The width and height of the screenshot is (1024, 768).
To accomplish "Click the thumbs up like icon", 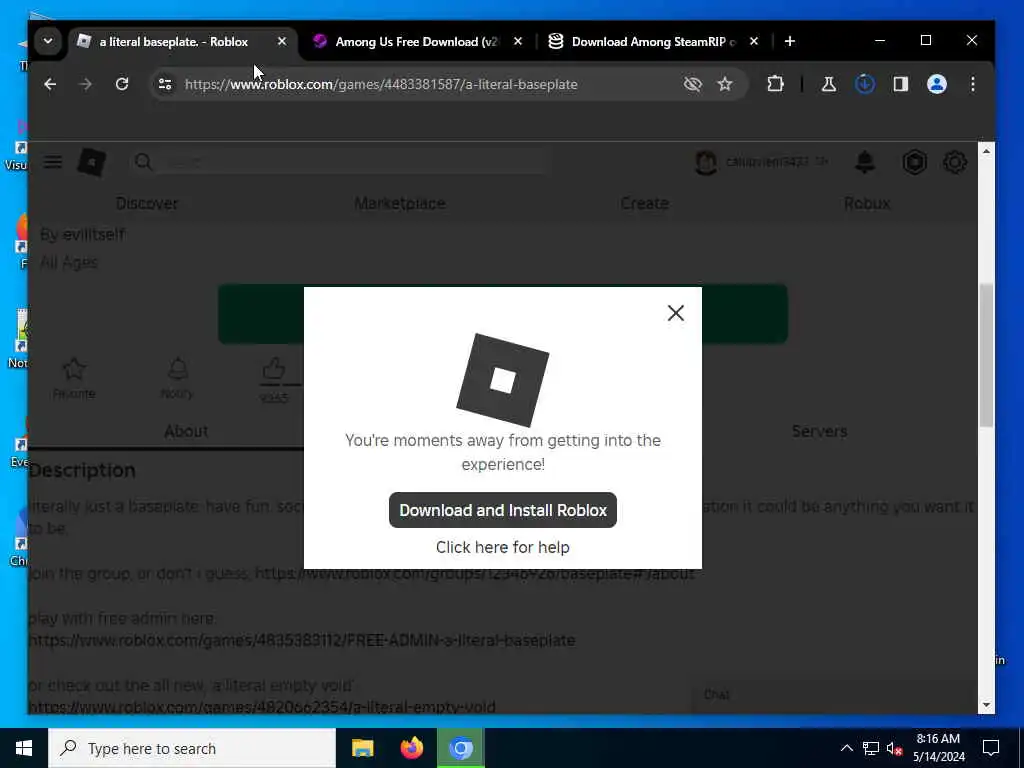I will (274, 369).
